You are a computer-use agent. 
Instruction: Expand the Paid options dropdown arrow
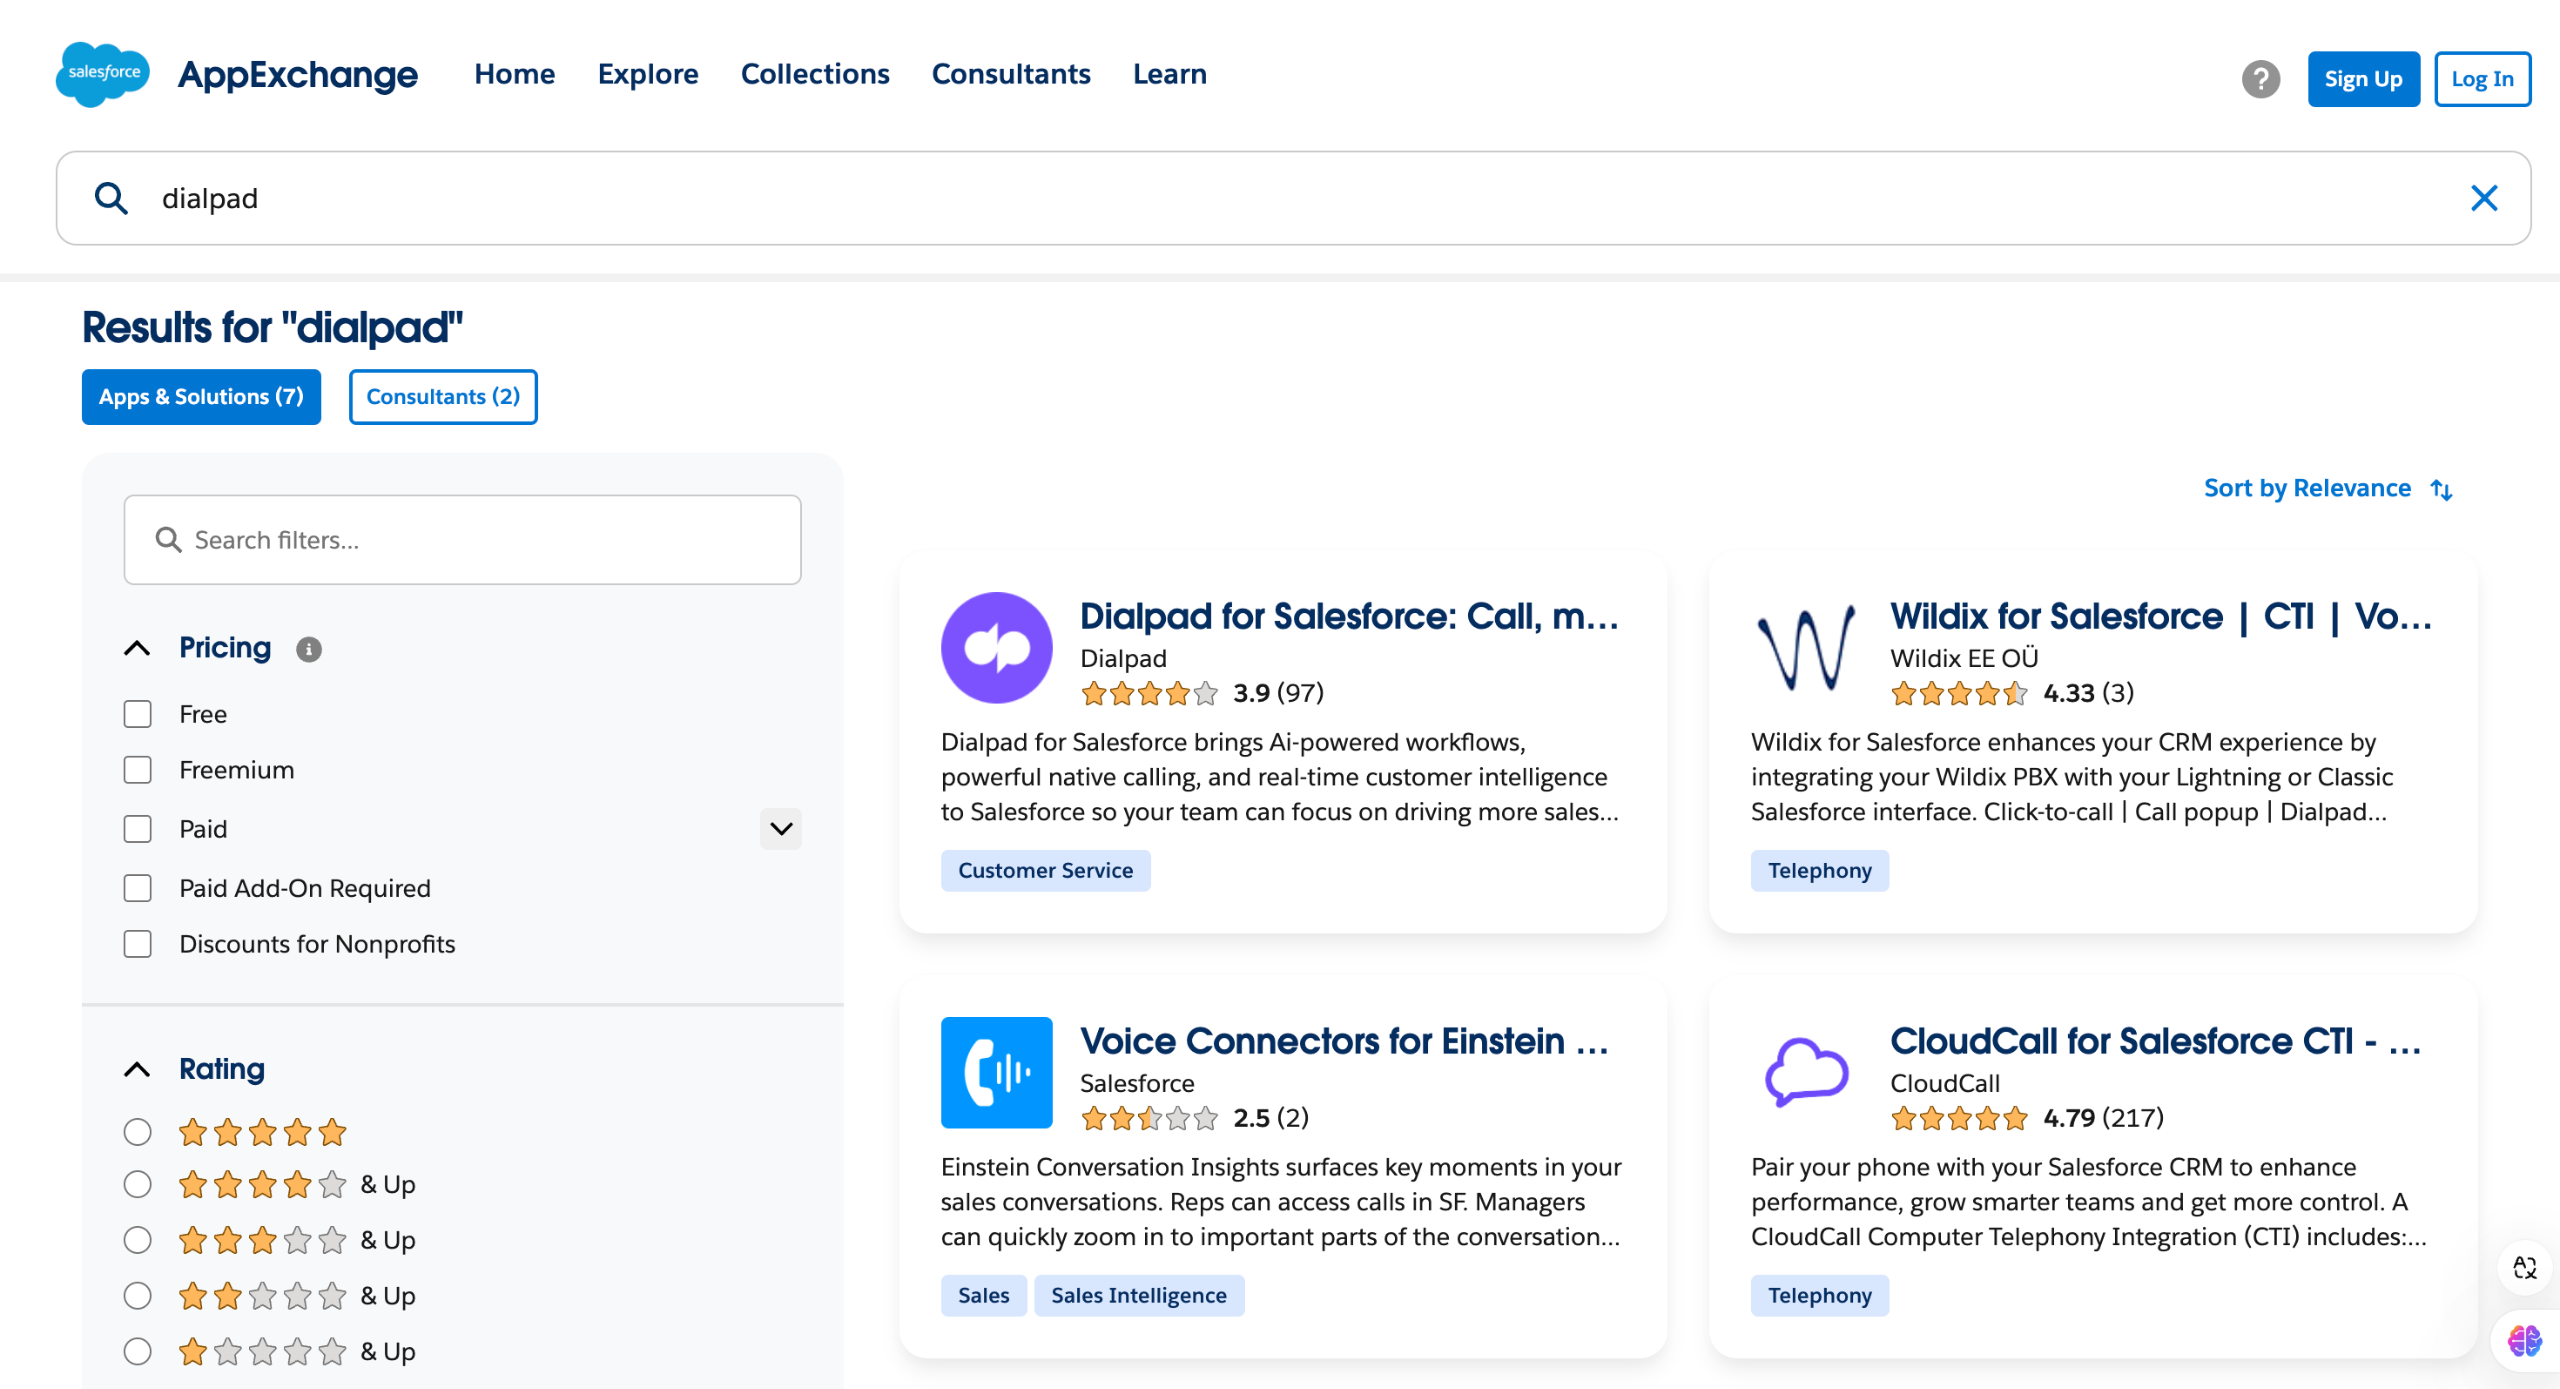click(x=781, y=829)
